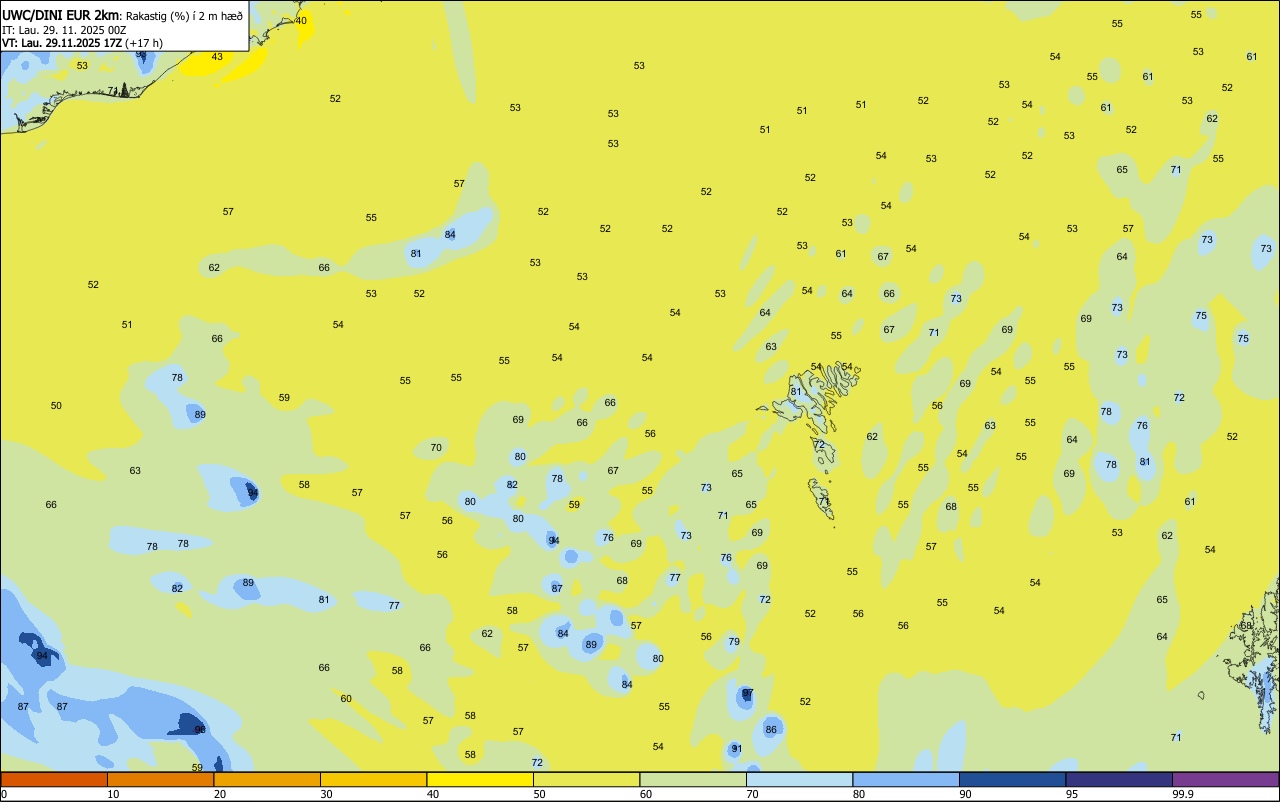
Task: Click the '79' humidity value on the map
Action: pyautogui.click(x=734, y=642)
